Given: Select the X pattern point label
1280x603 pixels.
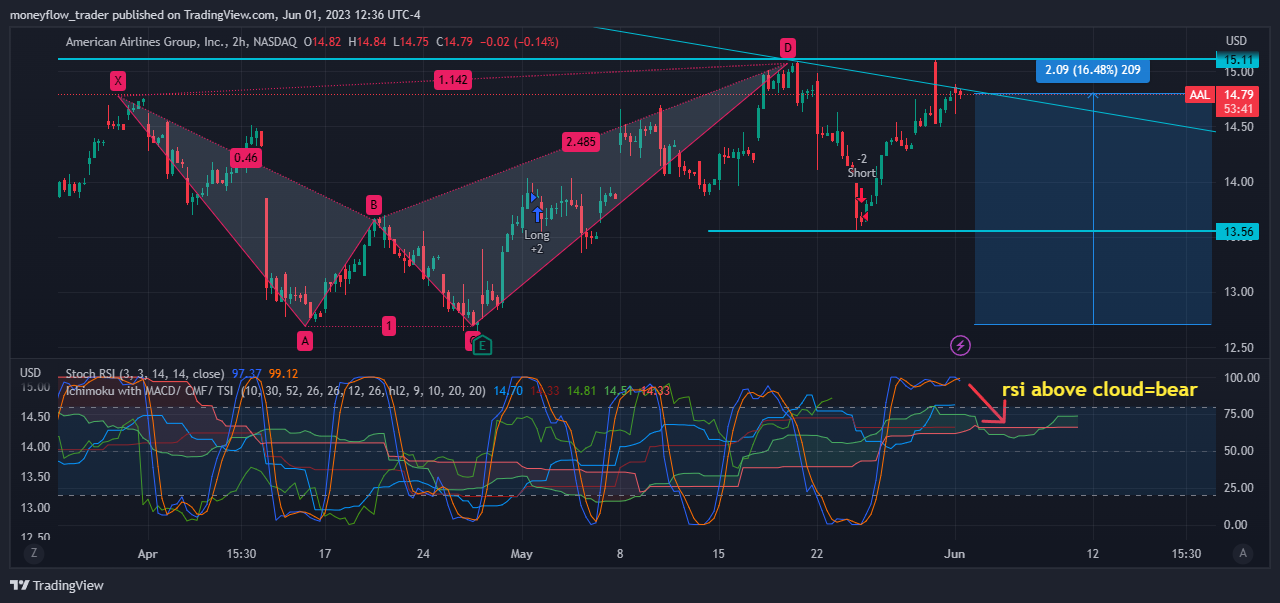Looking at the screenshot, I should (x=119, y=80).
